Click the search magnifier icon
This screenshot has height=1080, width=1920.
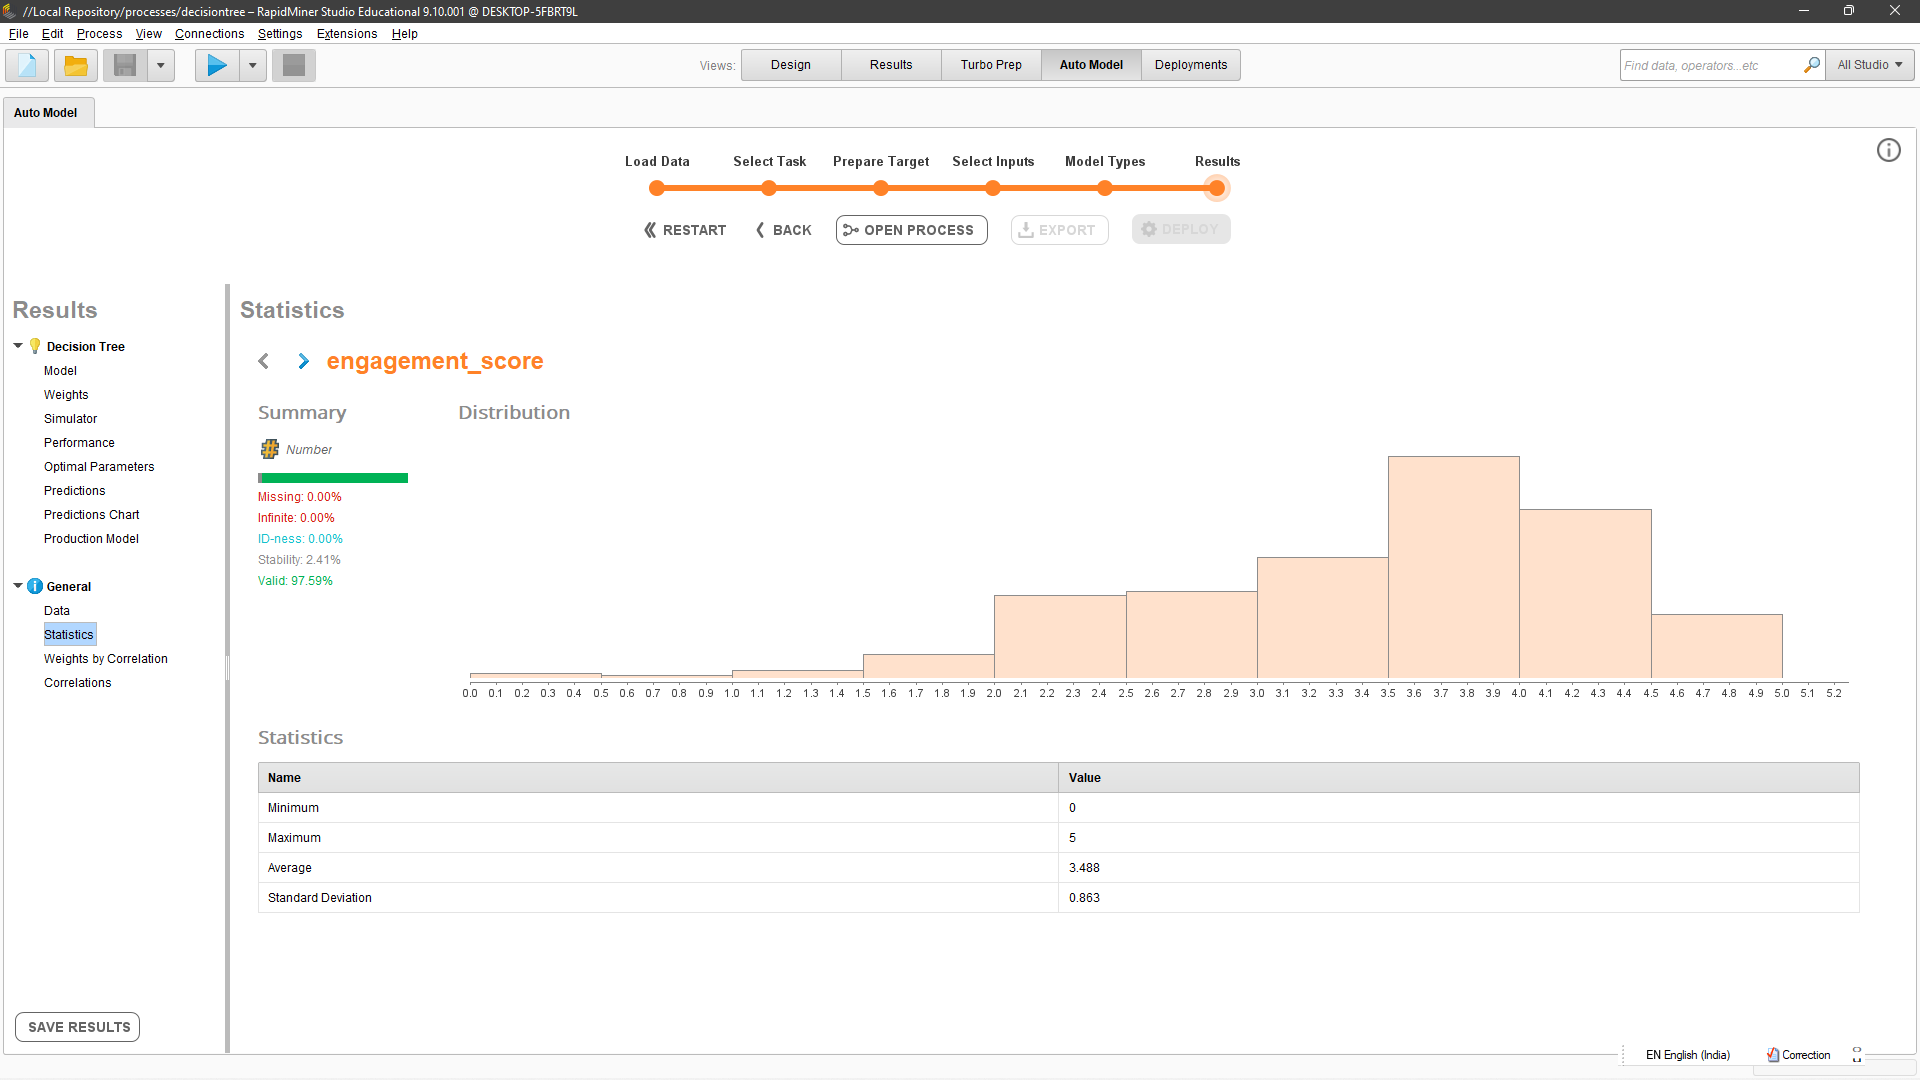coord(1811,65)
